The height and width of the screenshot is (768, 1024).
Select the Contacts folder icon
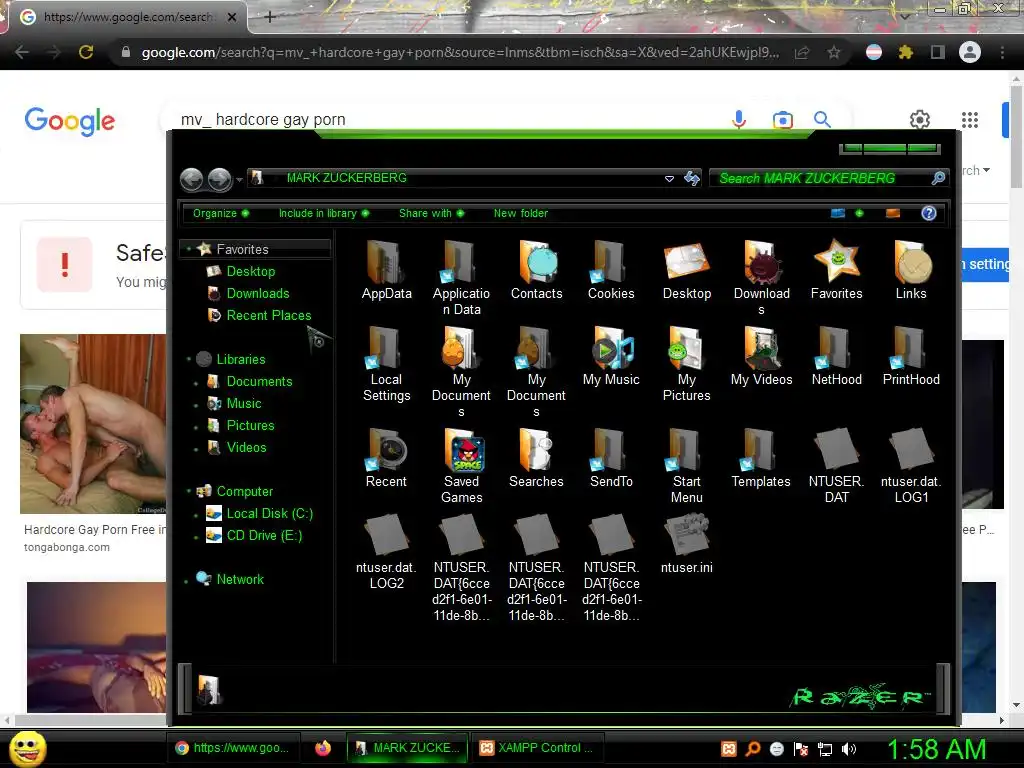point(536,270)
